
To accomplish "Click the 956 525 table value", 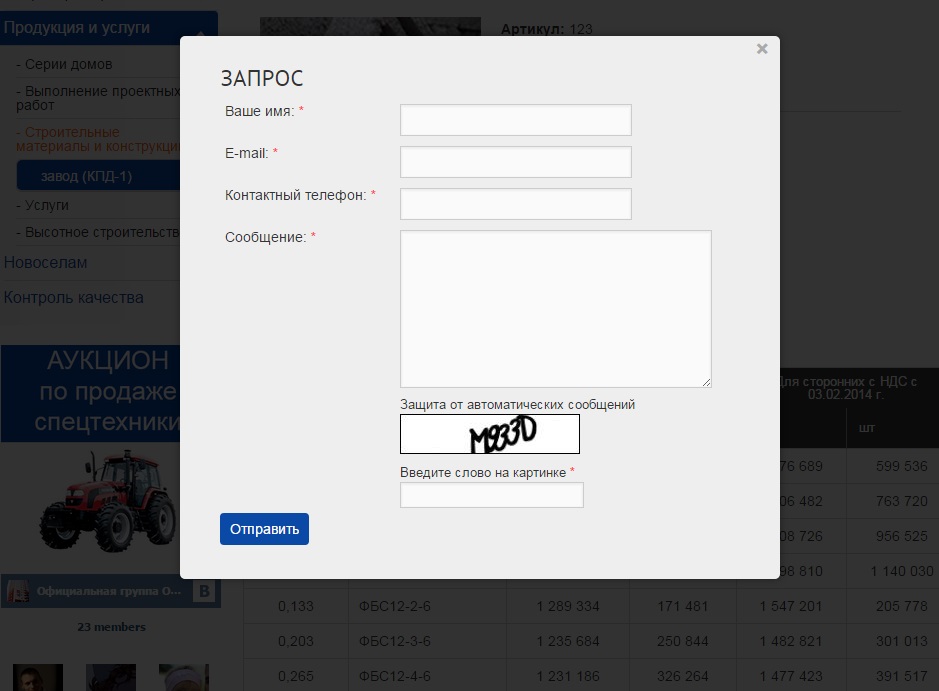I will pyautogui.click(x=902, y=536).
